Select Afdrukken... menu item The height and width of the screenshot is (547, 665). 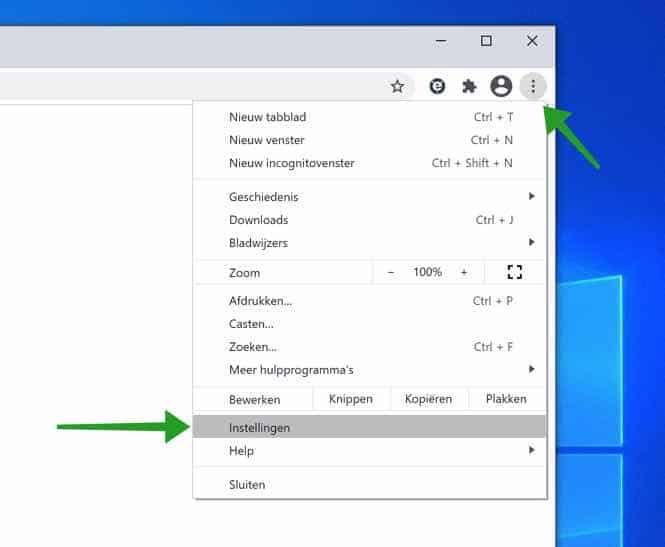coord(261,301)
